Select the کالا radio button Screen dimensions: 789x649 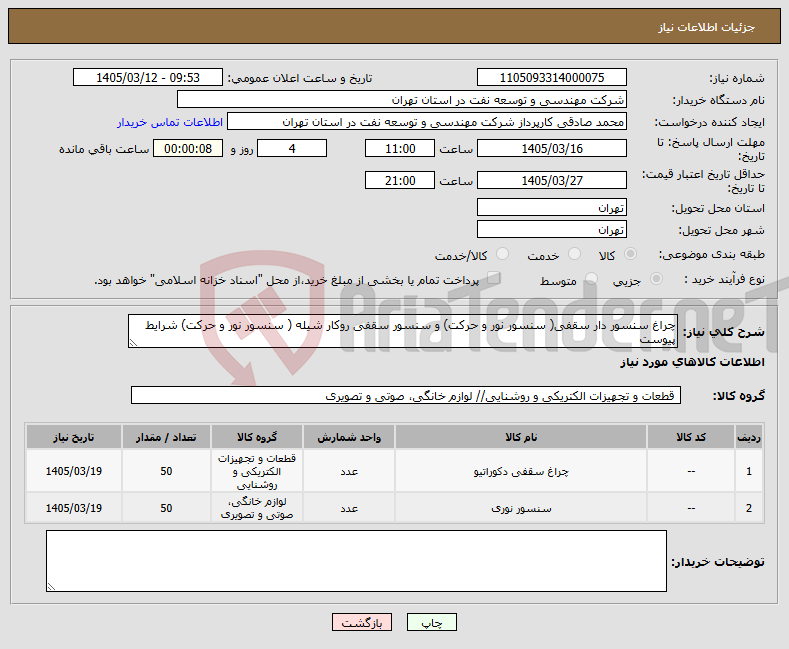[630, 254]
